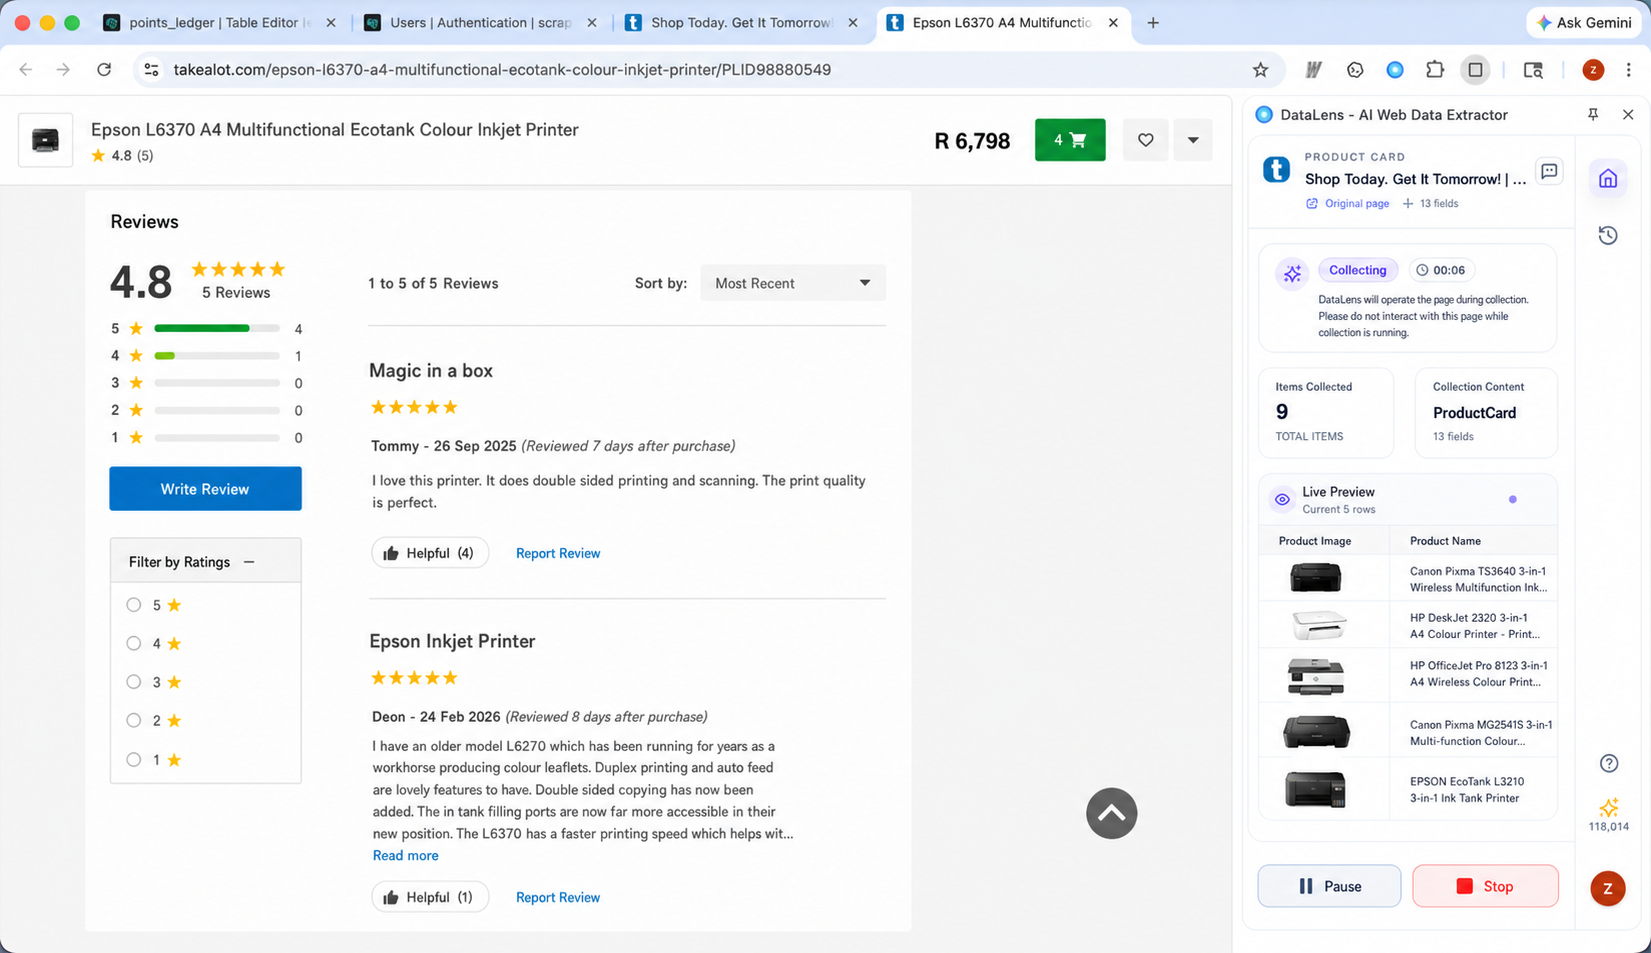Viewport: 1651px width, 953px height.
Task: Pause the DataLens collection
Action: pyautogui.click(x=1329, y=886)
